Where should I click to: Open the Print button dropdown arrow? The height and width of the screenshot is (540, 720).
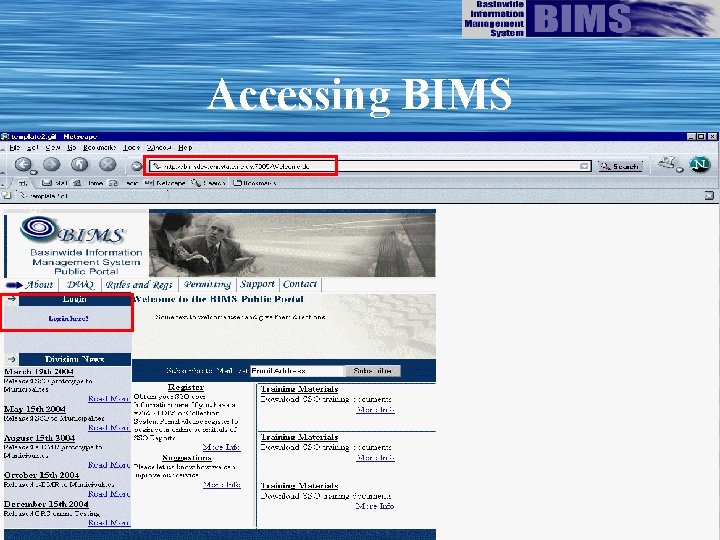tap(680, 170)
